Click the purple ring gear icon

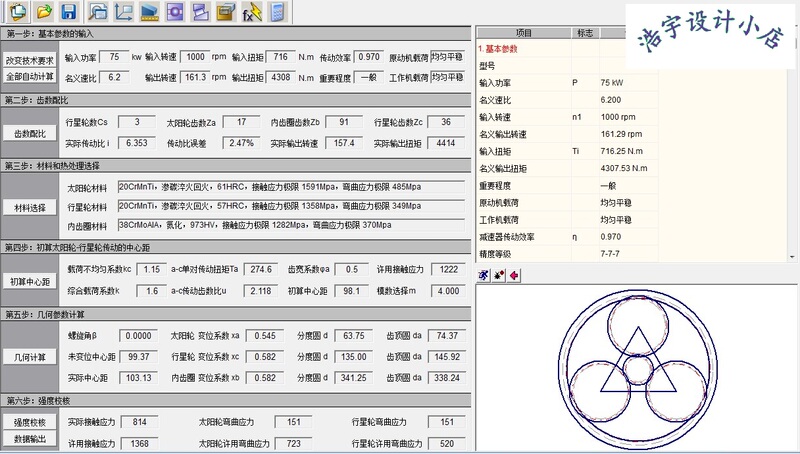pyautogui.click(x=175, y=12)
